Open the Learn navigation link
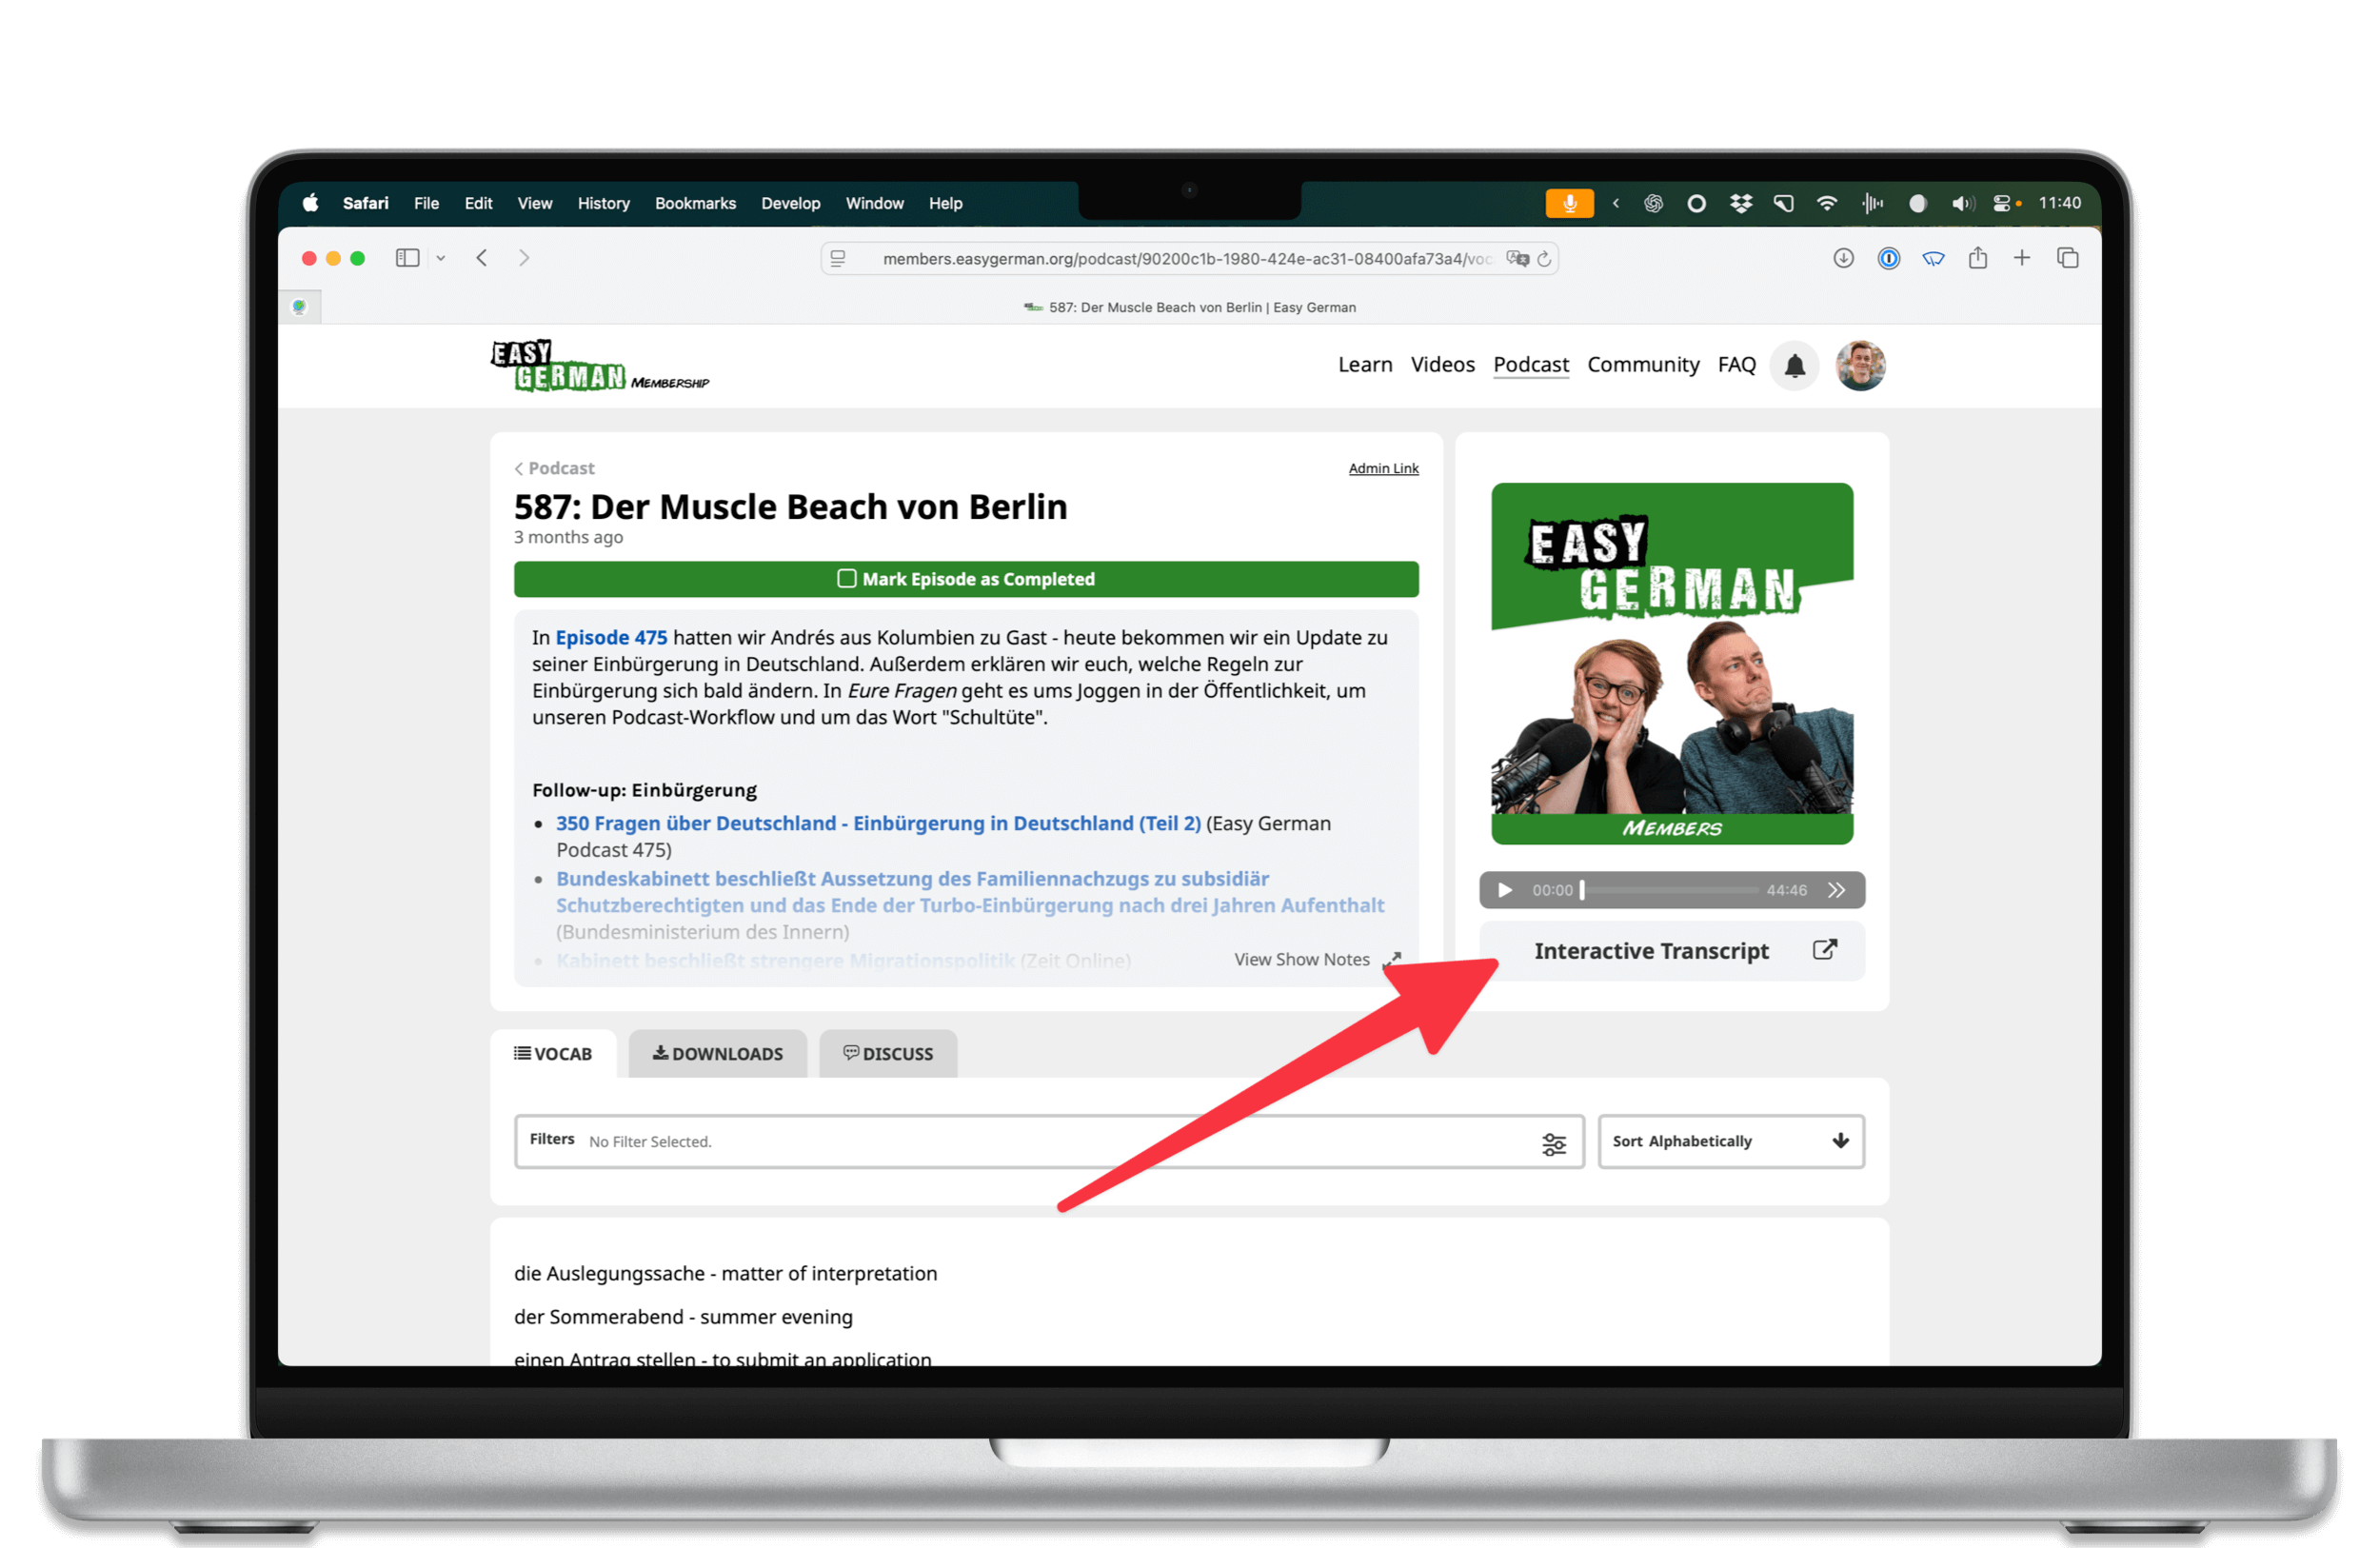 [x=1365, y=364]
